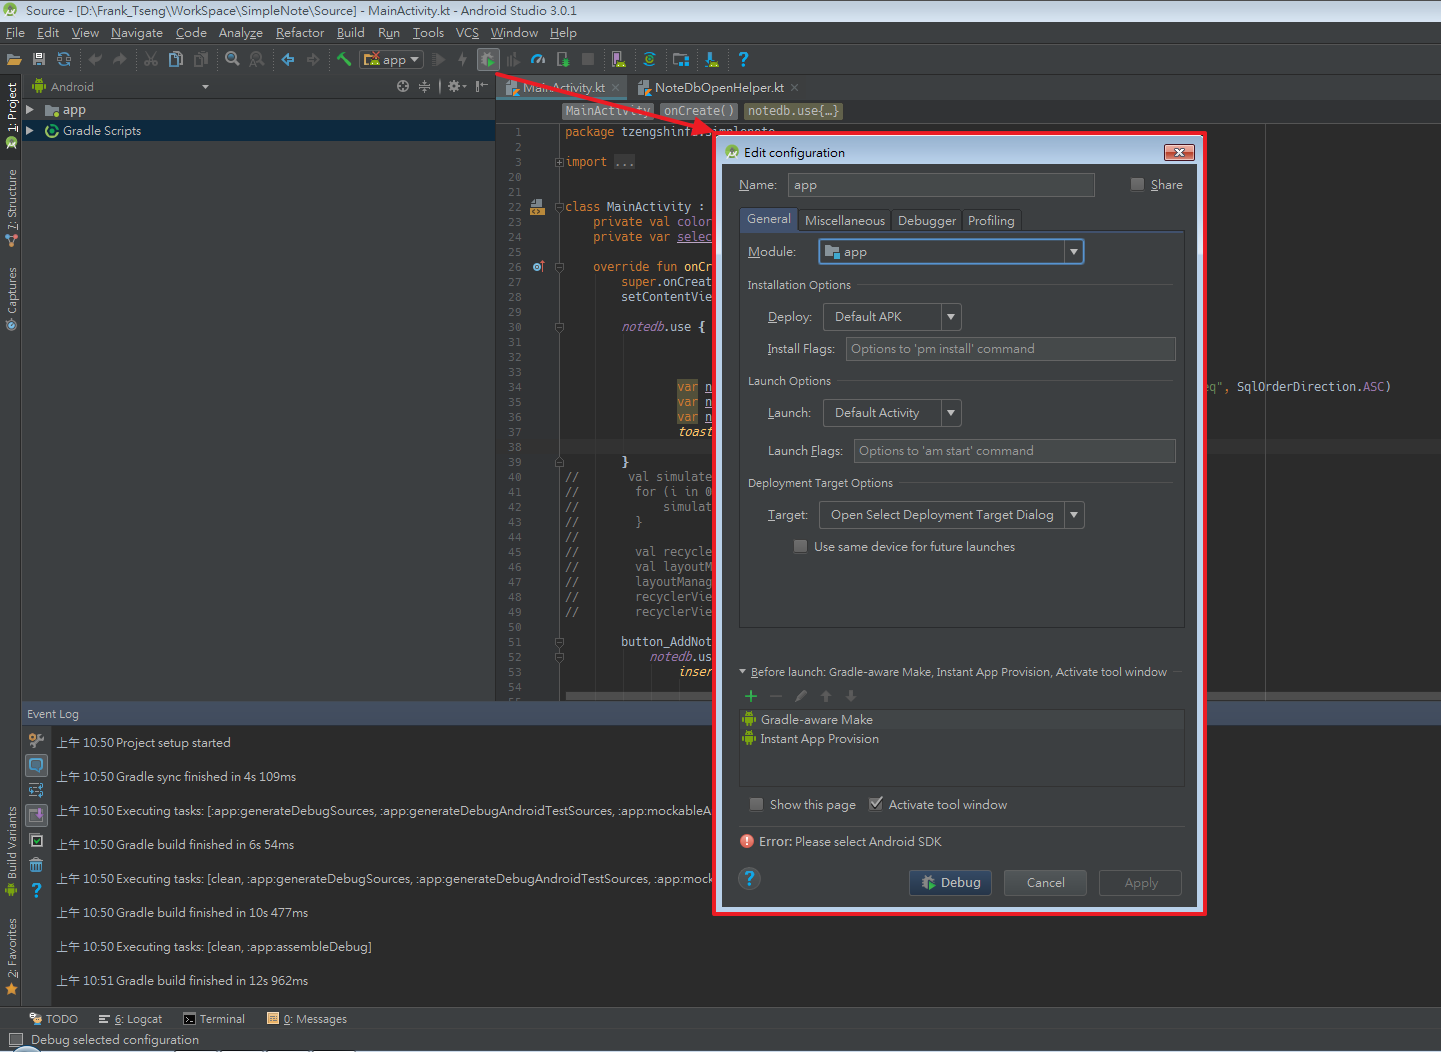Click the Open folder toolbar icon
The height and width of the screenshot is (1052, 1441).
point(14,60)
